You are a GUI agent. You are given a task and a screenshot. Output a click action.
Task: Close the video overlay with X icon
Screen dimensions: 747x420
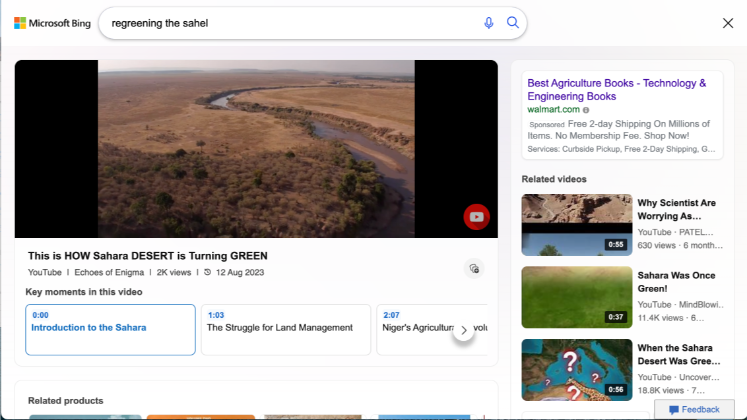pyautogui.click(x=727, y=23)
